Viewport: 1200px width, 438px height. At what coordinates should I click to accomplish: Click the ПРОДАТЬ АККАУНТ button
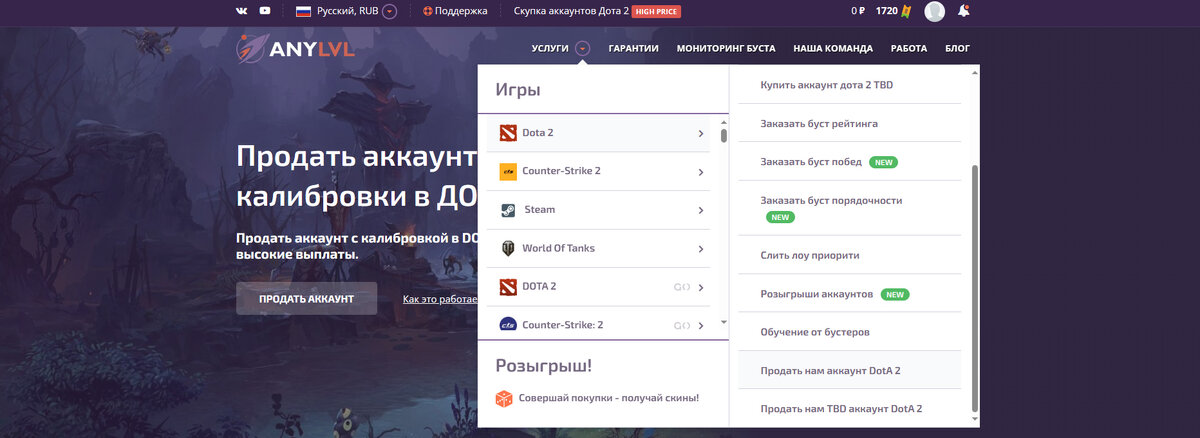[306, 298]
